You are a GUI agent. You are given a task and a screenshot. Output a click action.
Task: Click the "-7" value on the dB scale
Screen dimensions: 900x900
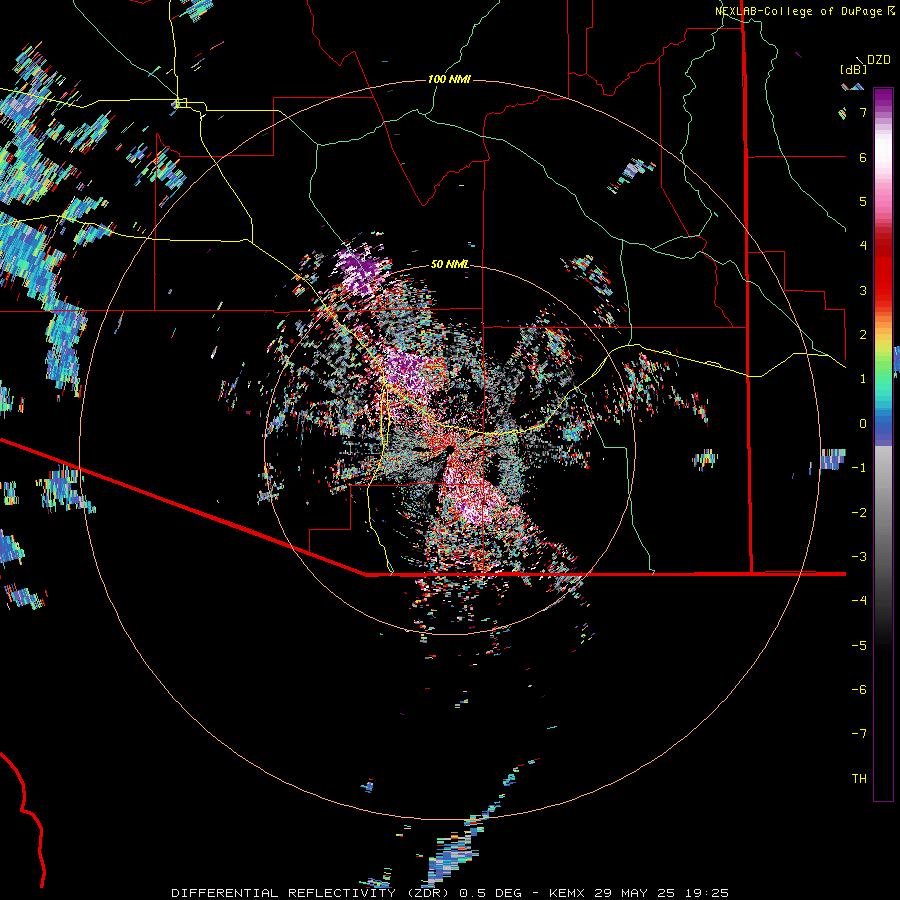tap(859, 734)
